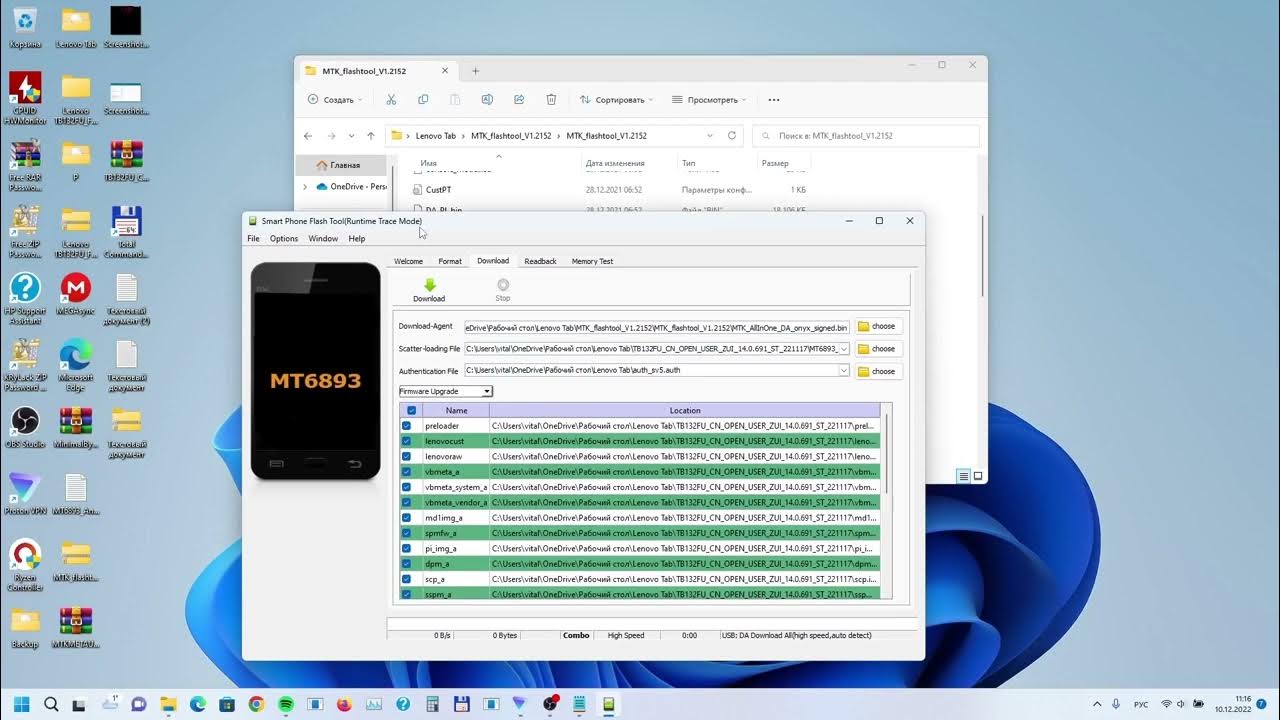This screenshot has height=720, width=1280.
Task: Open the Options menu
Action: 284,239
